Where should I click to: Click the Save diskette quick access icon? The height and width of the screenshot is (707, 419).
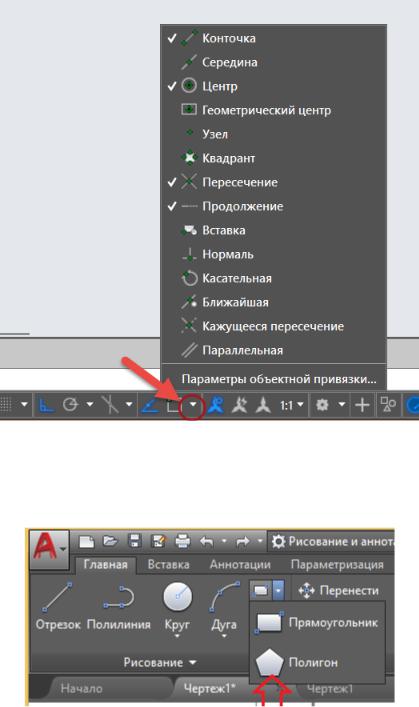pyautogui.click(x=134, y=541)
